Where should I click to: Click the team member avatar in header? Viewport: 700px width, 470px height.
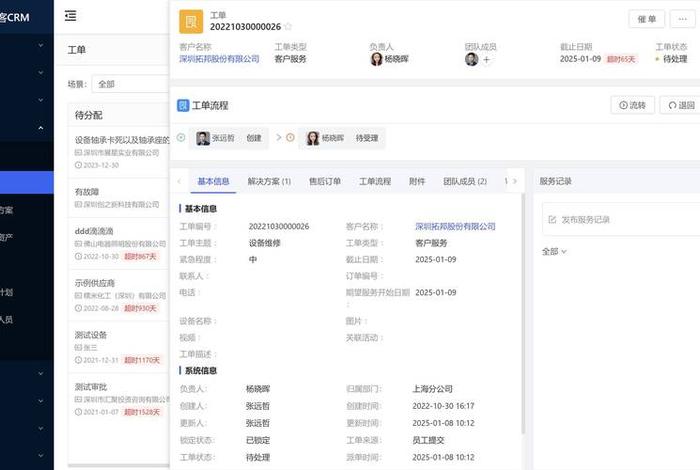pos(471,59)
